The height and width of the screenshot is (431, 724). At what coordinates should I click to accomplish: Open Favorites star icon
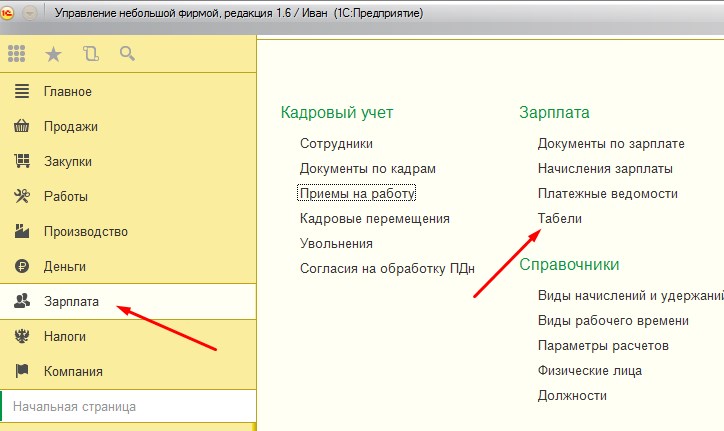tap(53, 55)
